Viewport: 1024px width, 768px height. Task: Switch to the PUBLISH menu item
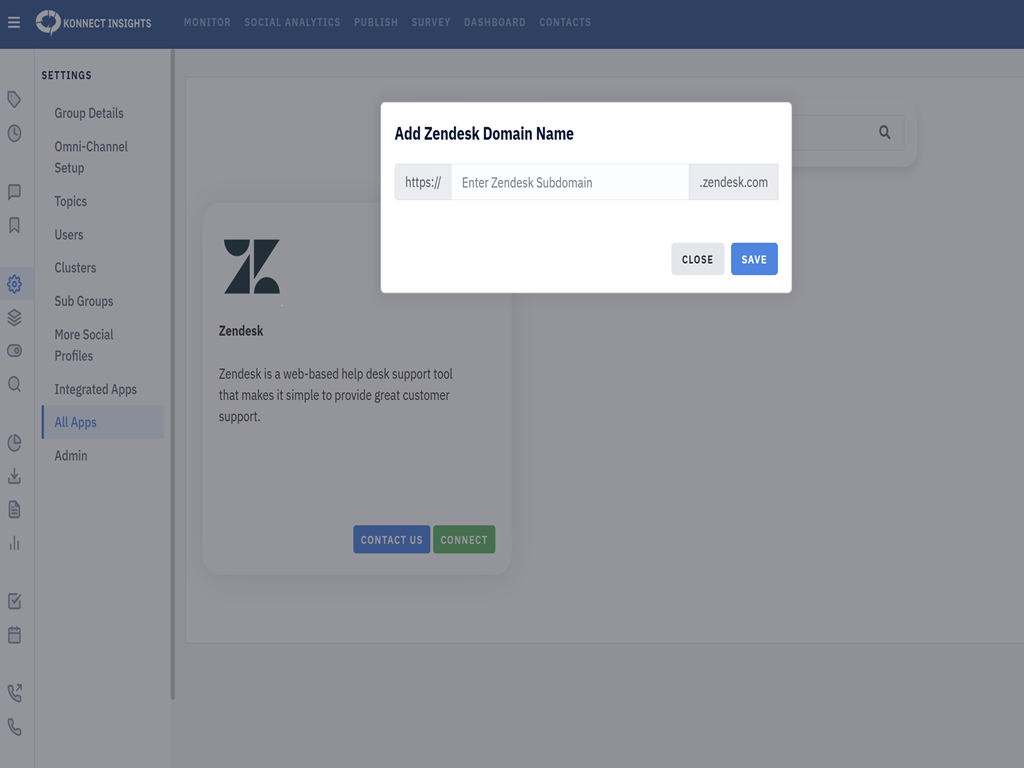[x=375, y=22]
